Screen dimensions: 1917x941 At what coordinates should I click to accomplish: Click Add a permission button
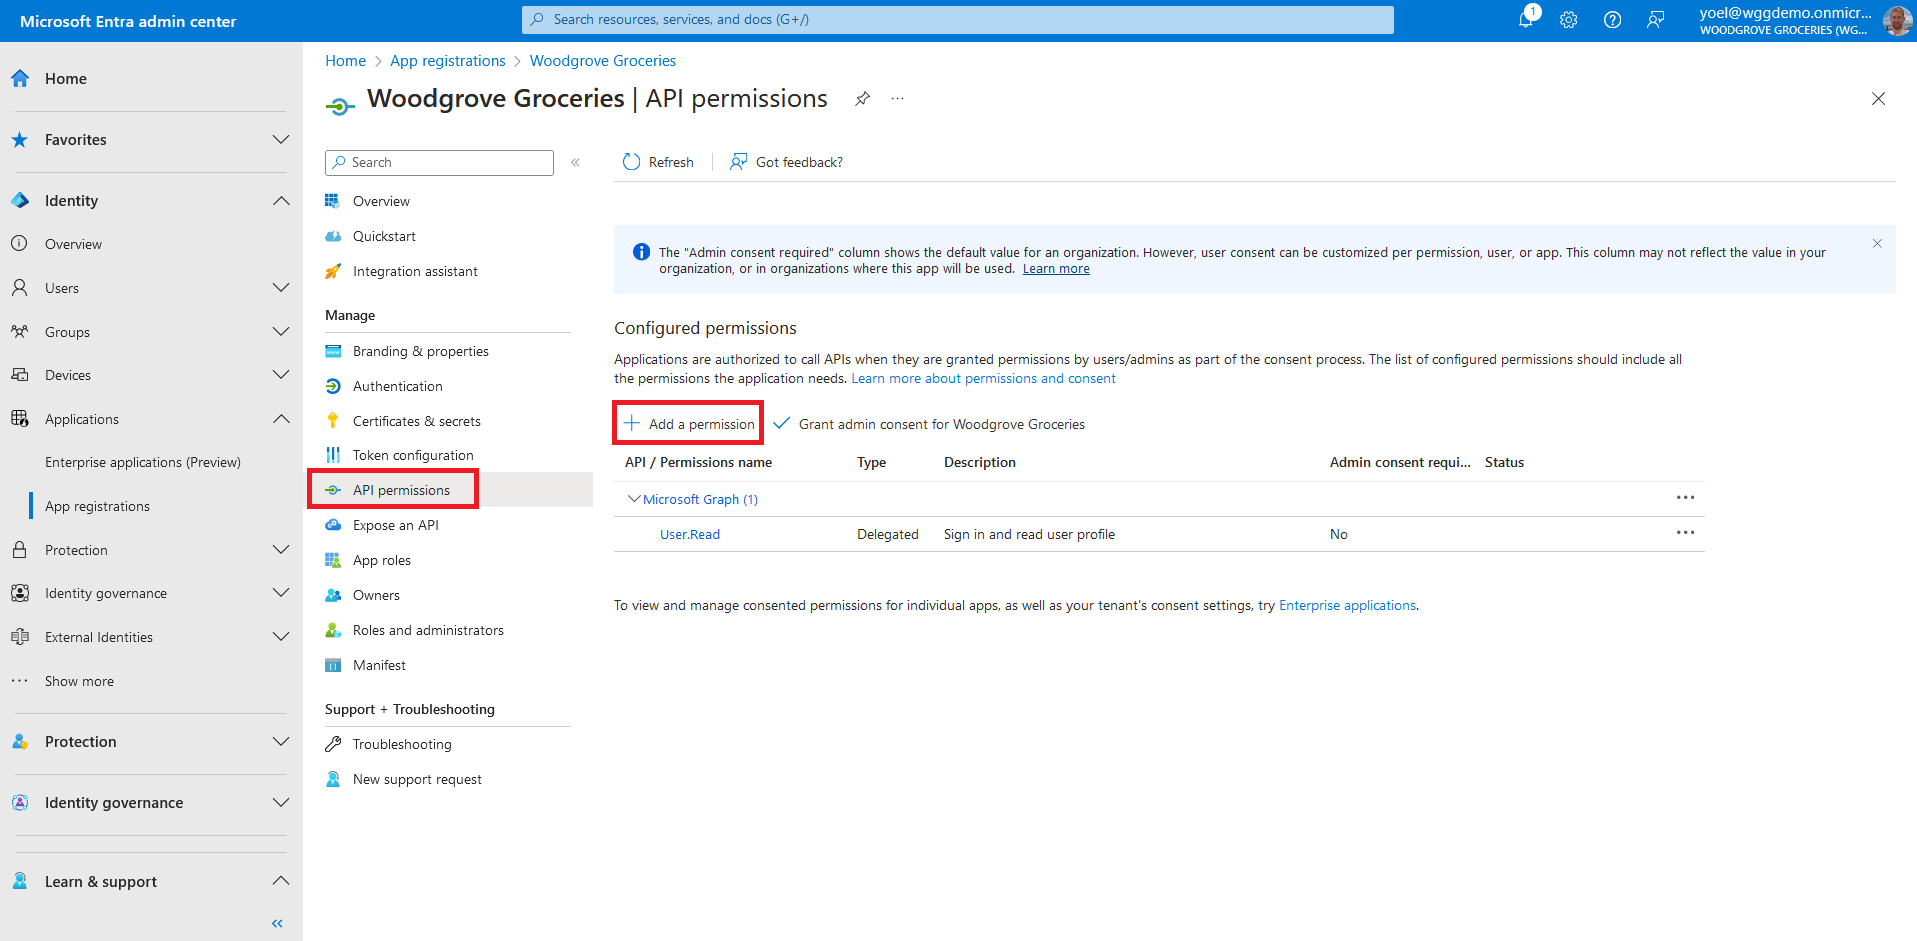[689, 424]
